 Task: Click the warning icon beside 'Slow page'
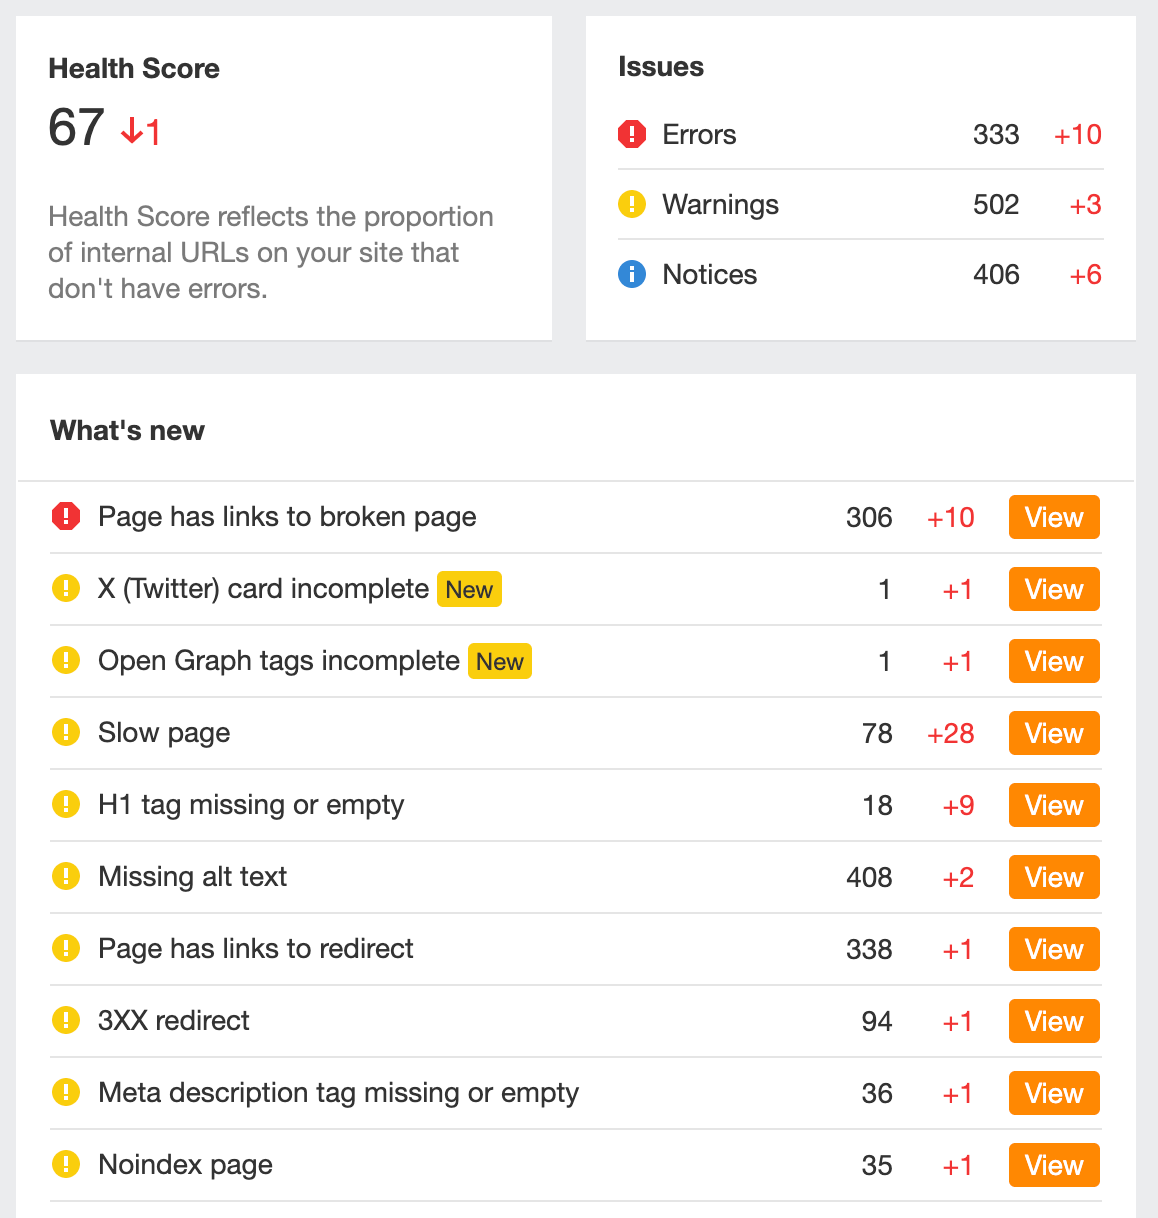point(66,732)
